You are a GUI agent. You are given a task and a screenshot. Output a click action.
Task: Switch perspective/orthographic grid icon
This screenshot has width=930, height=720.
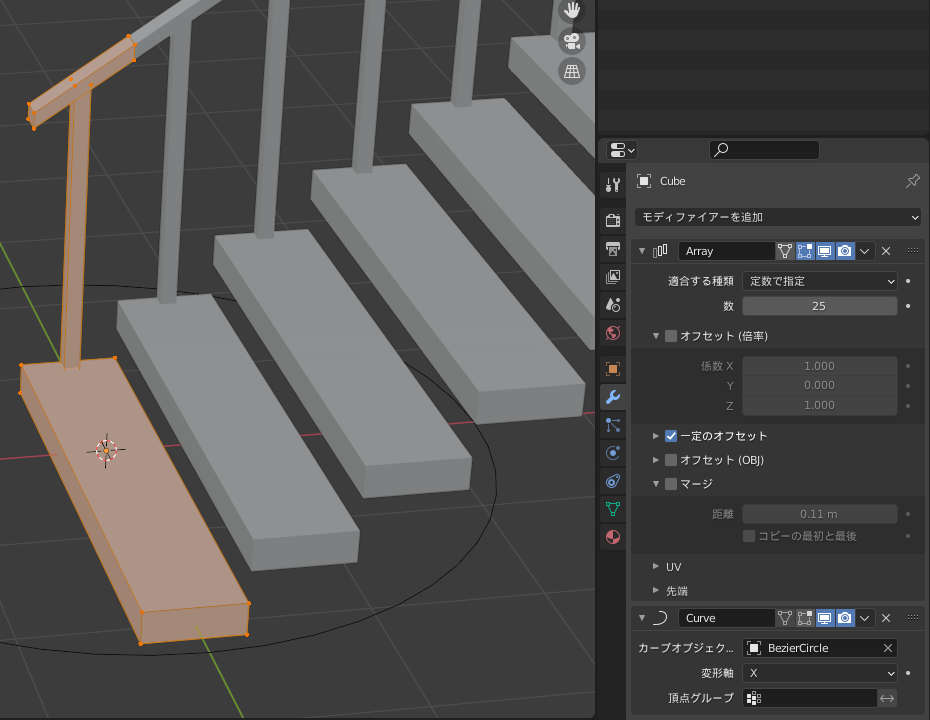pos(572,71)
